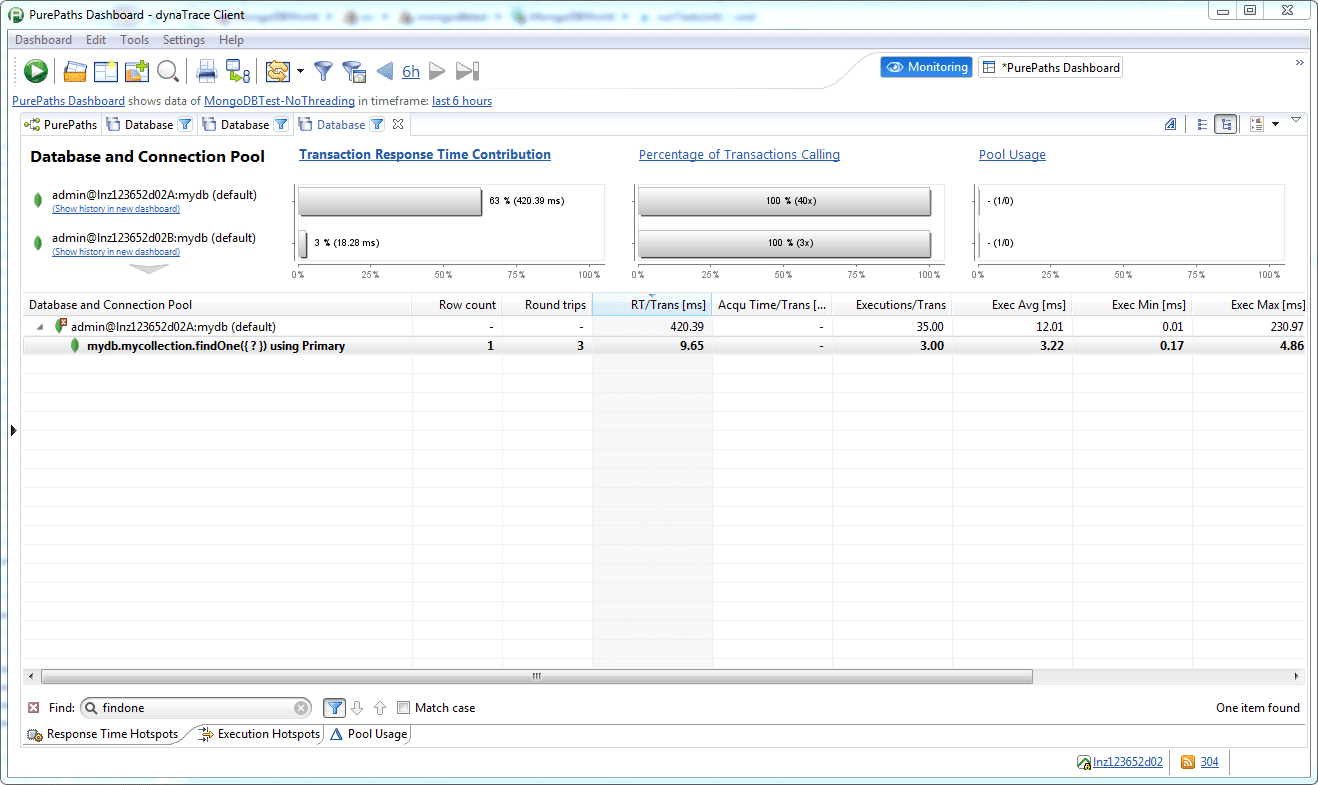The height and width of the screenshot is (785, 1318).
Task: Click filter icon on first Database tab
Action: point(185,125)
